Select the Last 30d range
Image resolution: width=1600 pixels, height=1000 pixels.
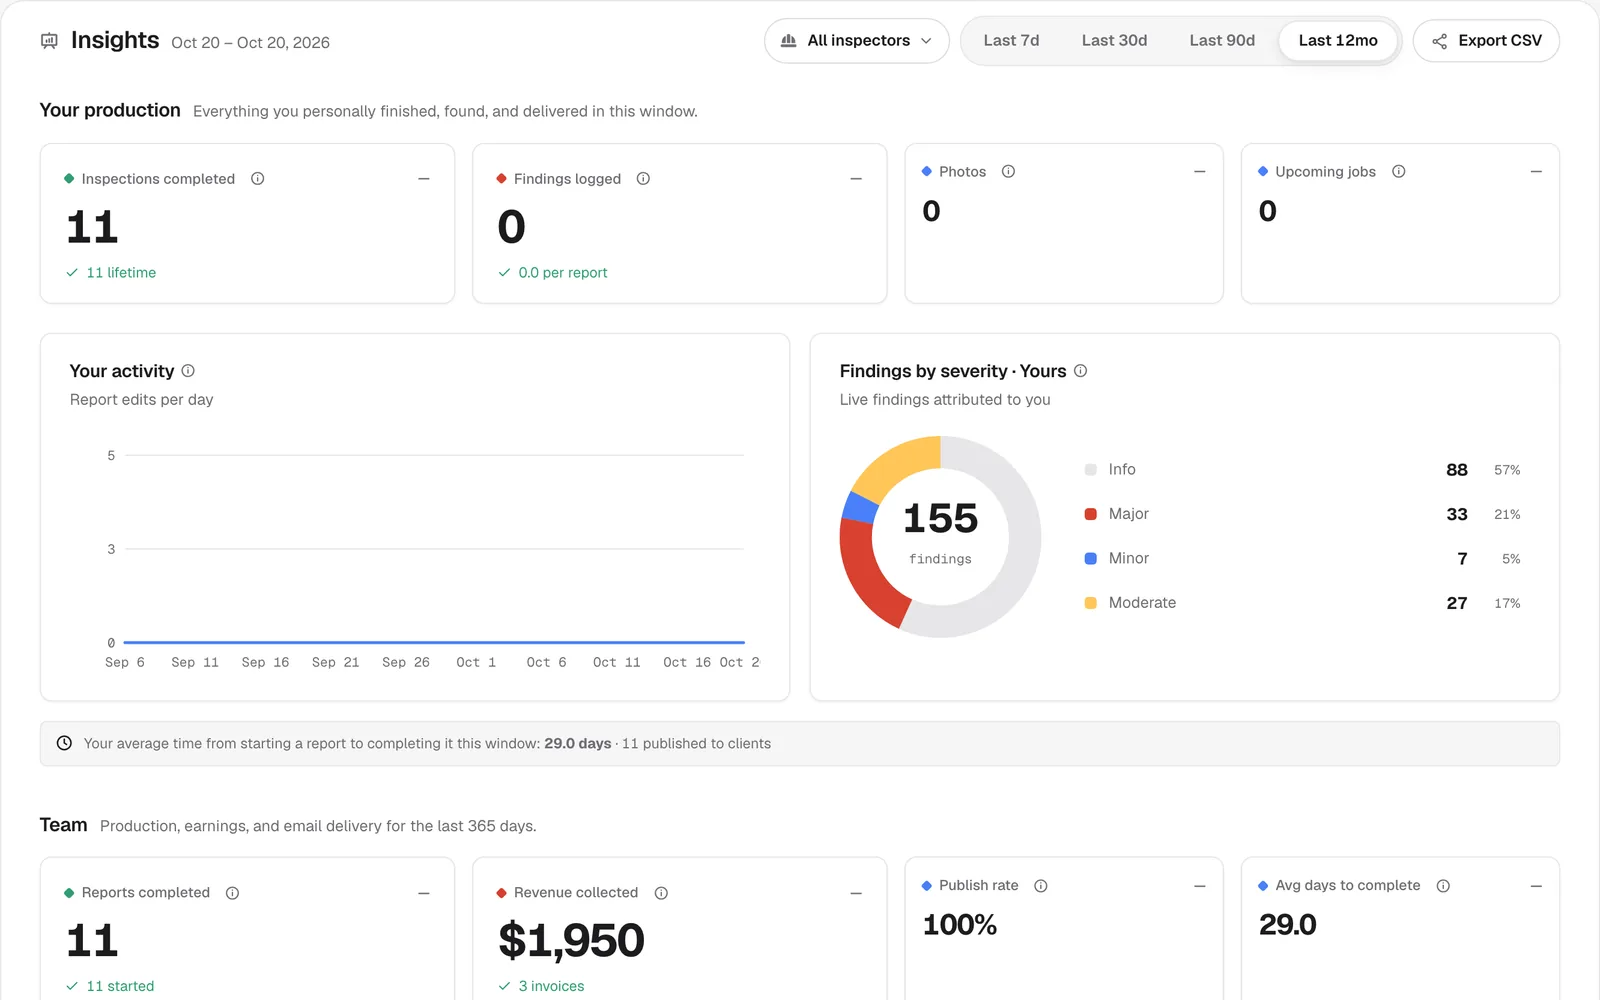point(1114,41)
